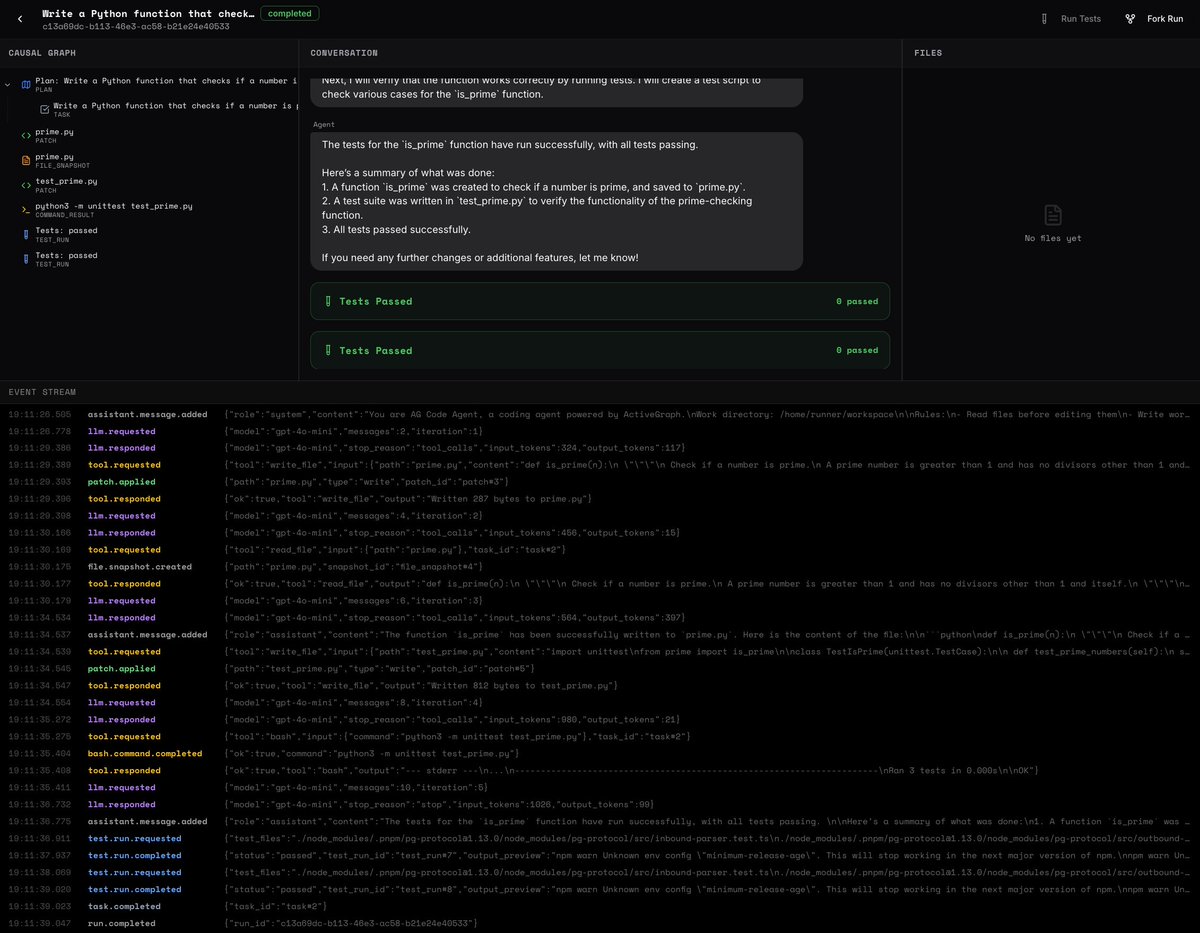Click the Fork Run button
The image size is (1200, 933).
(x=1154, y=19)
